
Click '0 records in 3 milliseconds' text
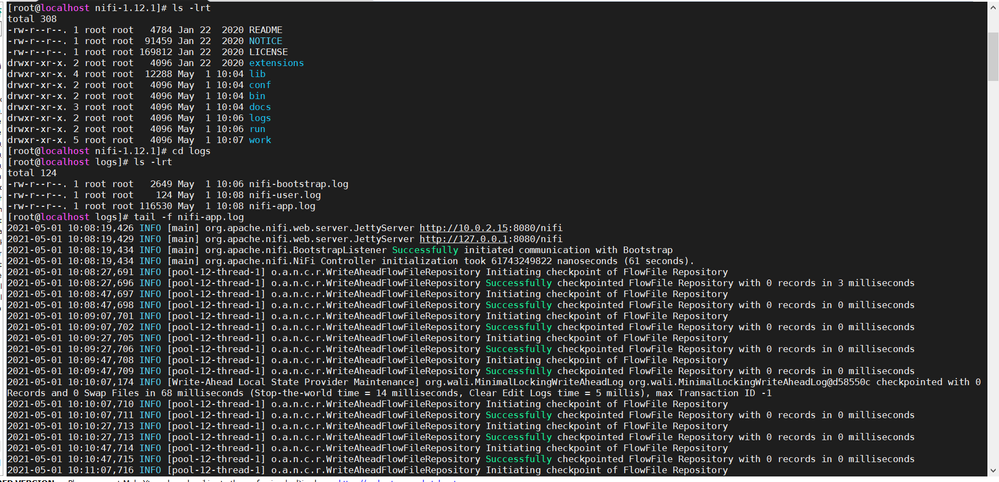click(837, 283)
